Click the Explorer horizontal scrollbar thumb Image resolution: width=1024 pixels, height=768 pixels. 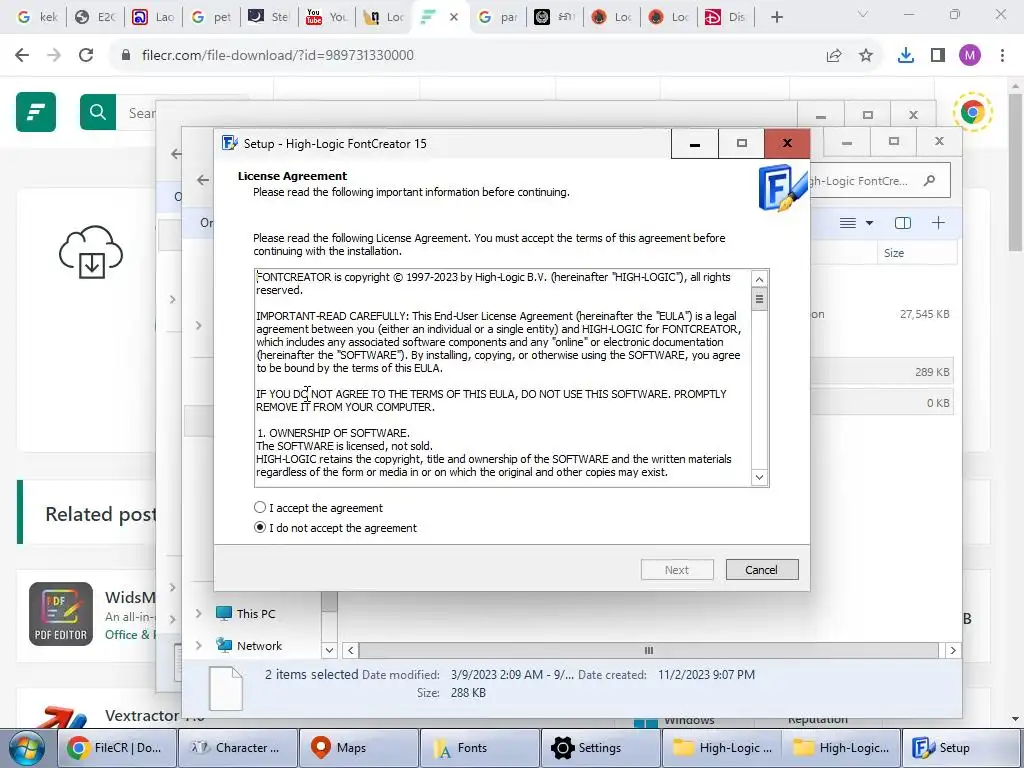point(648,650)
